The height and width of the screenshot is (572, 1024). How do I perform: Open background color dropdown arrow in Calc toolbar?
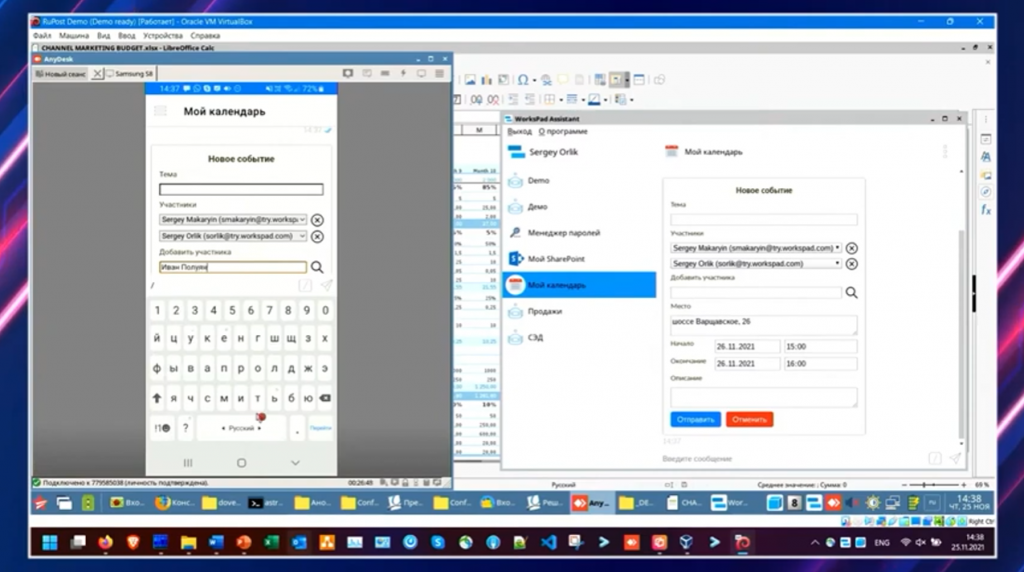click(x=605, y=100)
